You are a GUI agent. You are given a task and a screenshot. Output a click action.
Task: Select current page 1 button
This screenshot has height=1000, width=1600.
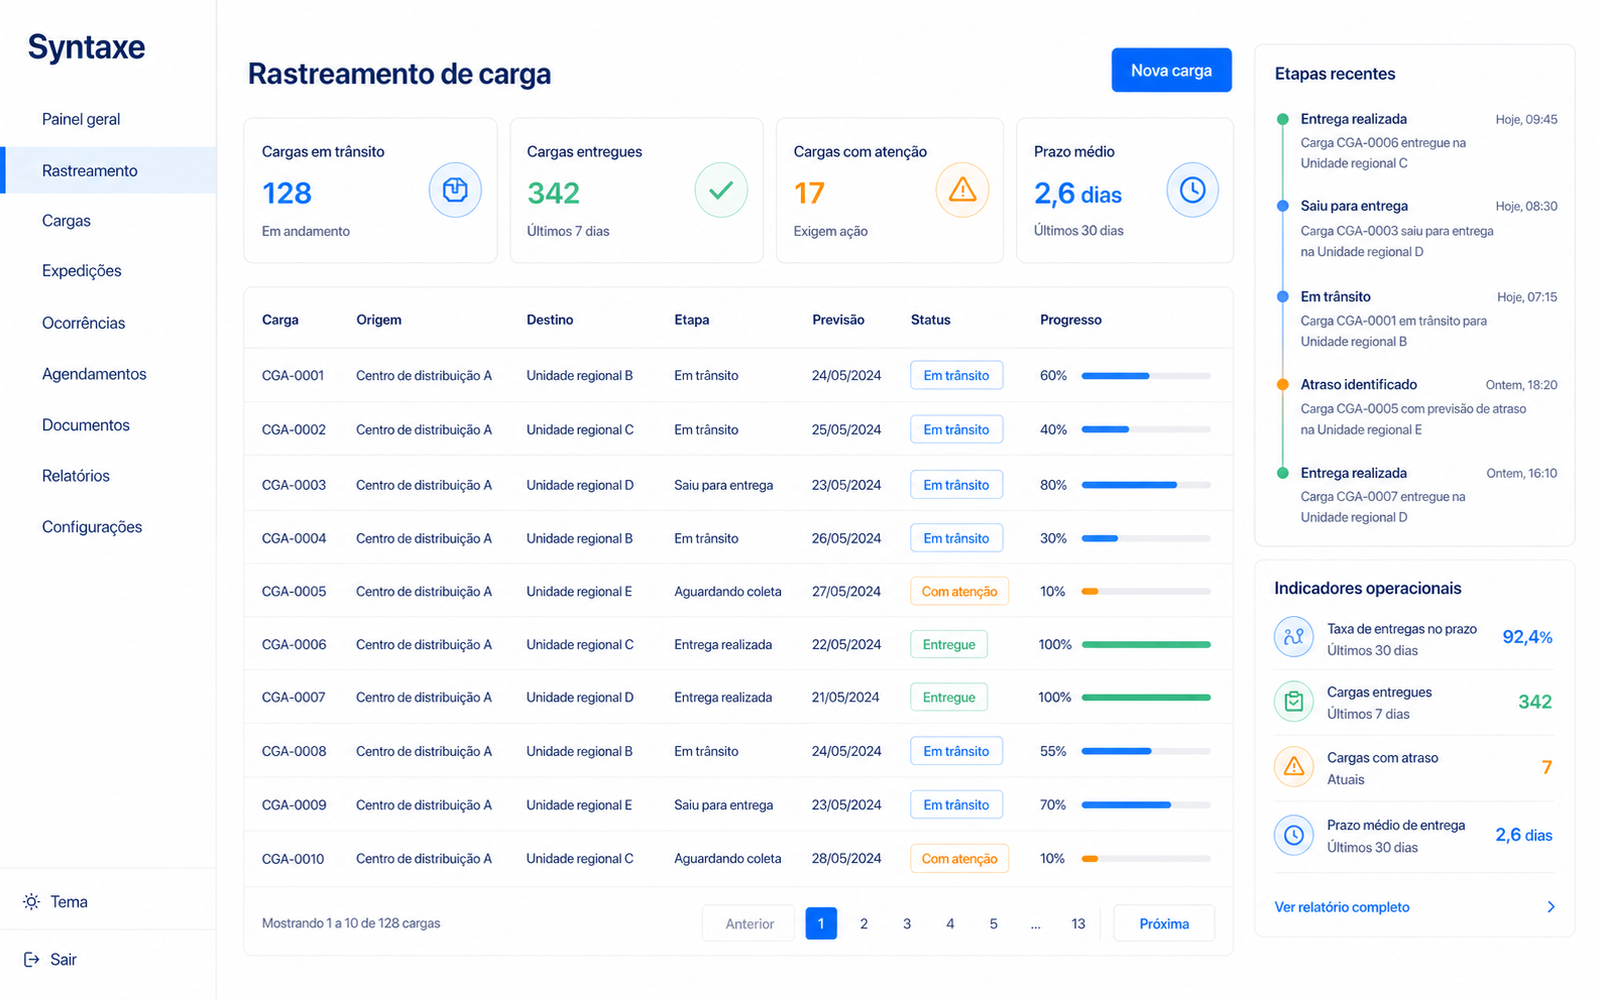point(821,923)
